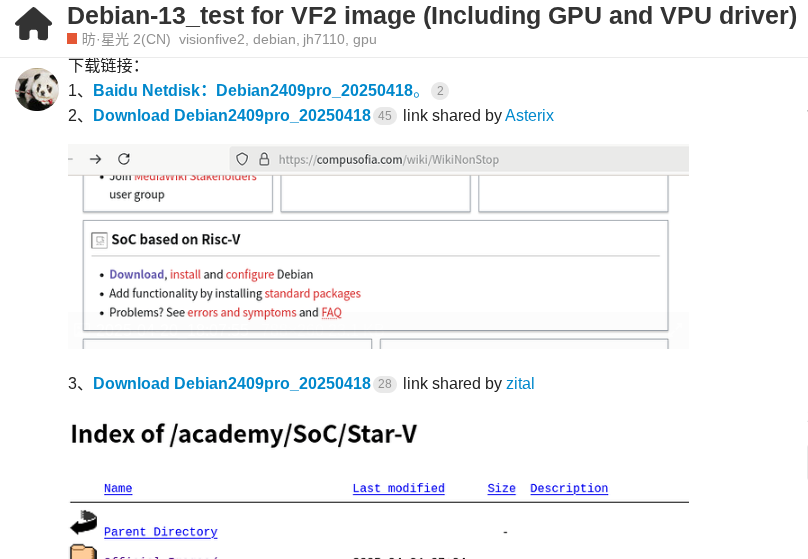Click the padlock icon beside the URL
Screen dimensions: 808x559
(x=264, y=159)
